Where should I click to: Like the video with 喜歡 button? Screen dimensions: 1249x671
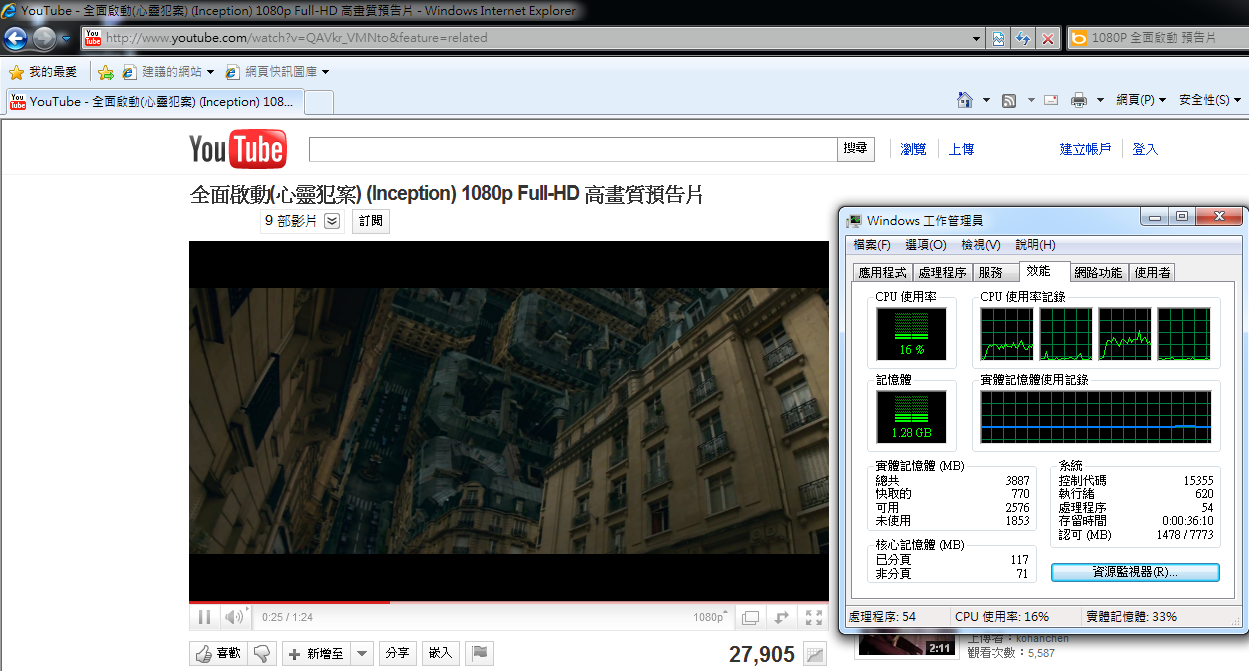(x=218, y=653)
